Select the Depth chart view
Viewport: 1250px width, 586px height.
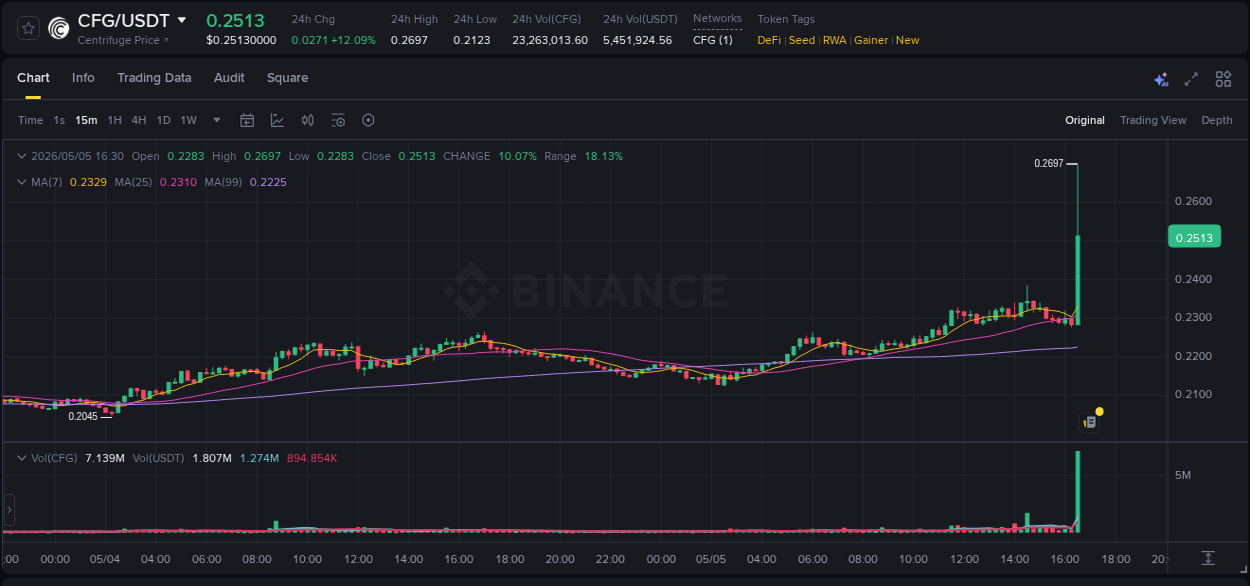click(x=1217, y=120)
